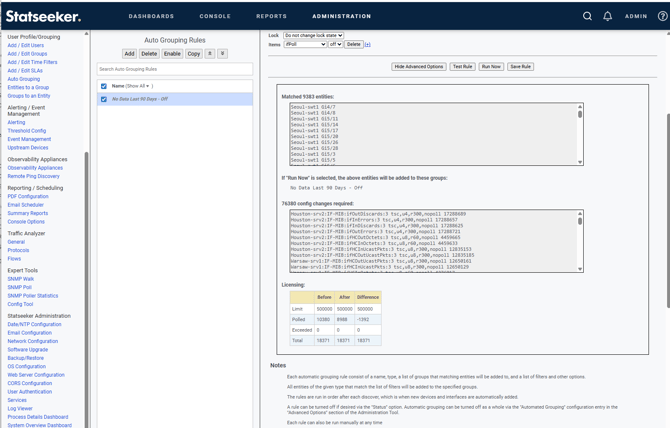Open Software Upgrade link

pos(28,349)
